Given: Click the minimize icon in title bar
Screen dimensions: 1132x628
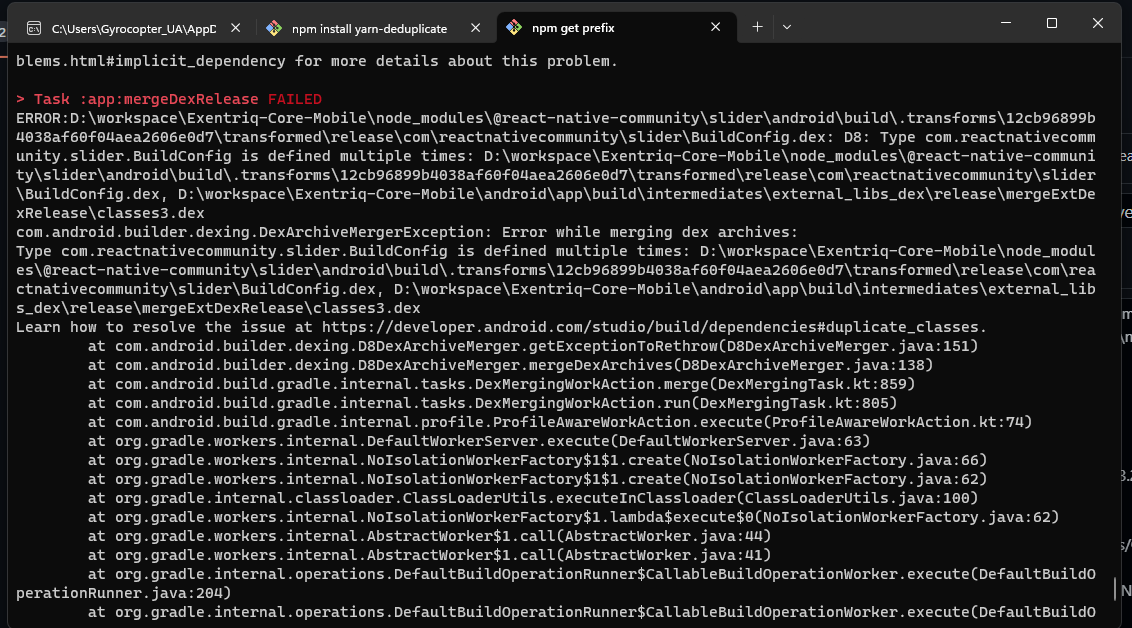Looking at the screenshot, I should (1004, 22).
